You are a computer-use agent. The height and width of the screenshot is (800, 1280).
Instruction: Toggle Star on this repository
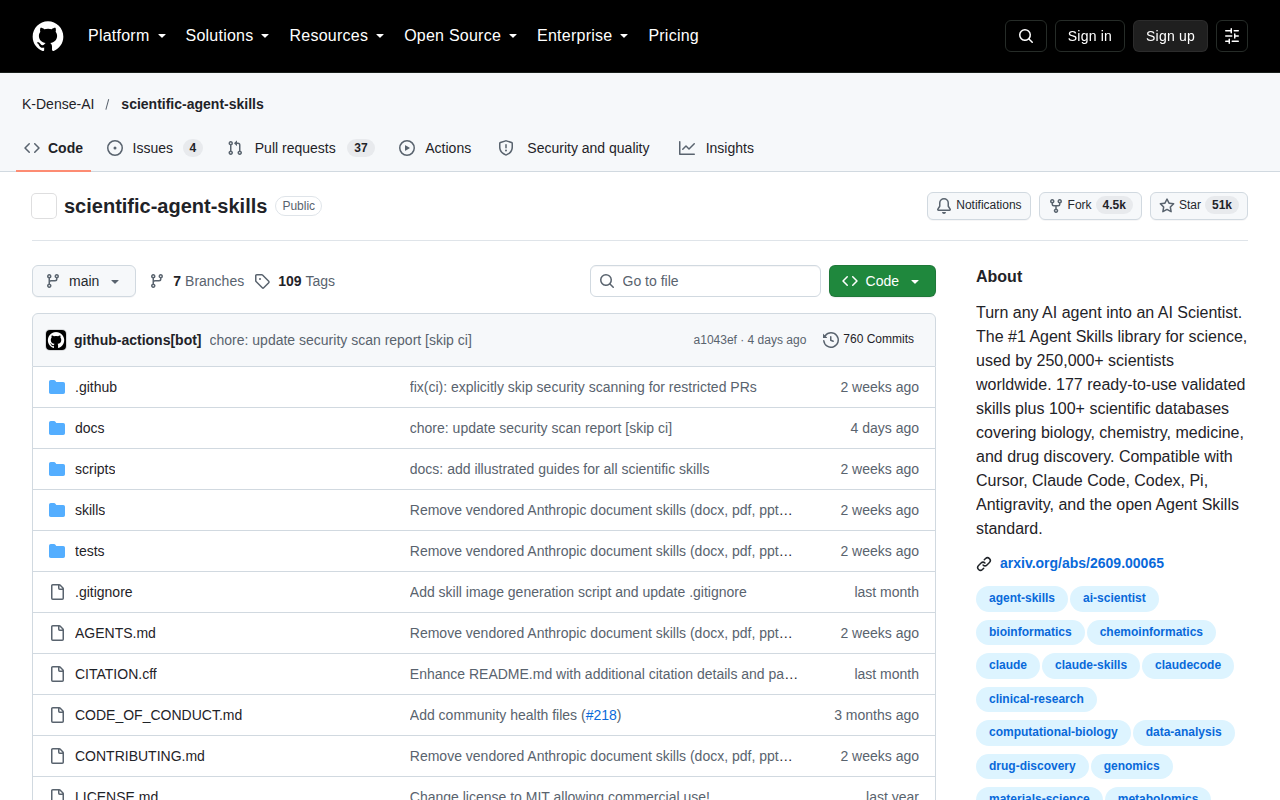coord(1198,205)
